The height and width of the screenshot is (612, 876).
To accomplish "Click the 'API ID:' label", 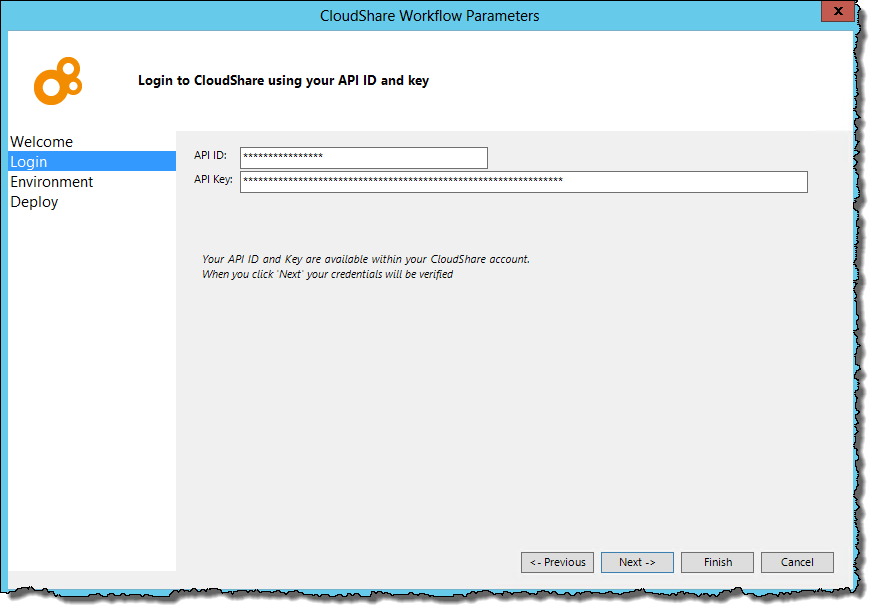I will tap(211, 156).
